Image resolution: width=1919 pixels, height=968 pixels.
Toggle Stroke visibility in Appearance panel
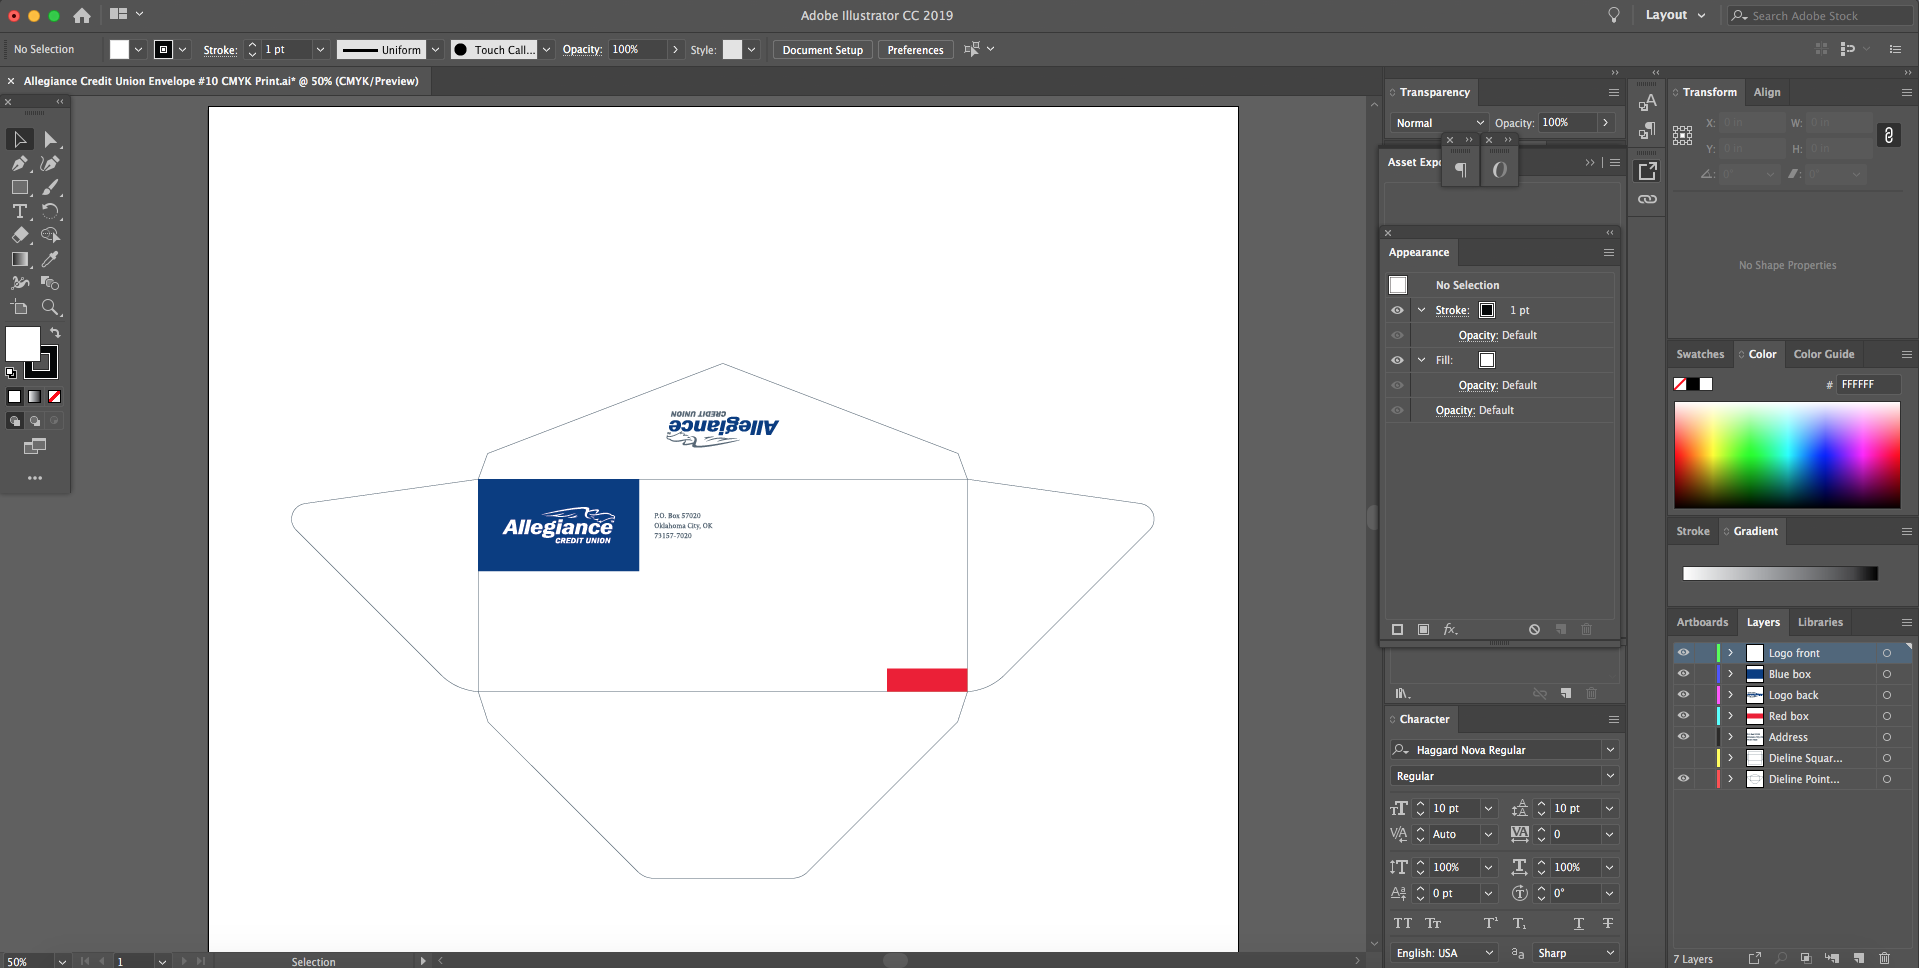click(1397, 310)
